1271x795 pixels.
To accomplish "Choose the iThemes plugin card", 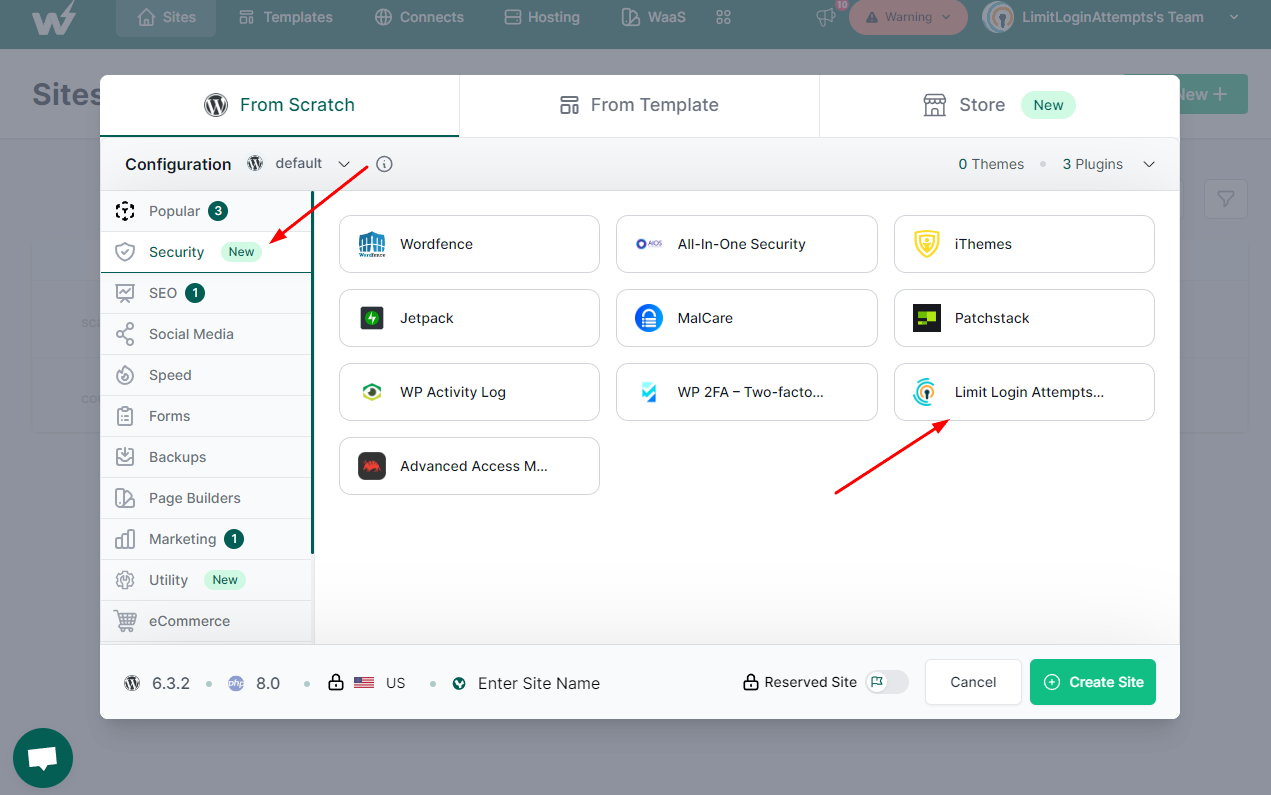I will click(1024, 244).
